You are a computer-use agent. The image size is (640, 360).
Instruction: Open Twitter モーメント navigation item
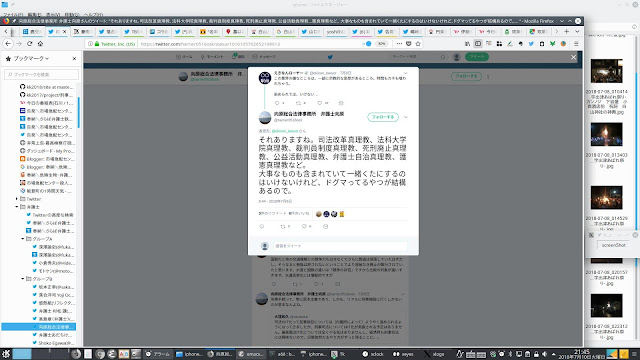click(x=212, y=57)
